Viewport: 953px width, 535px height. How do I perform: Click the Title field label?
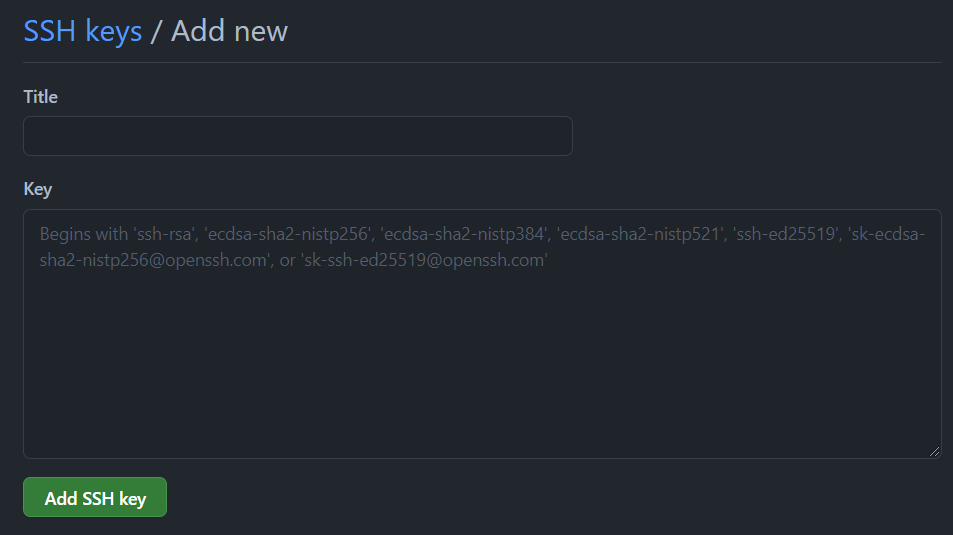[x=41, y=97]
